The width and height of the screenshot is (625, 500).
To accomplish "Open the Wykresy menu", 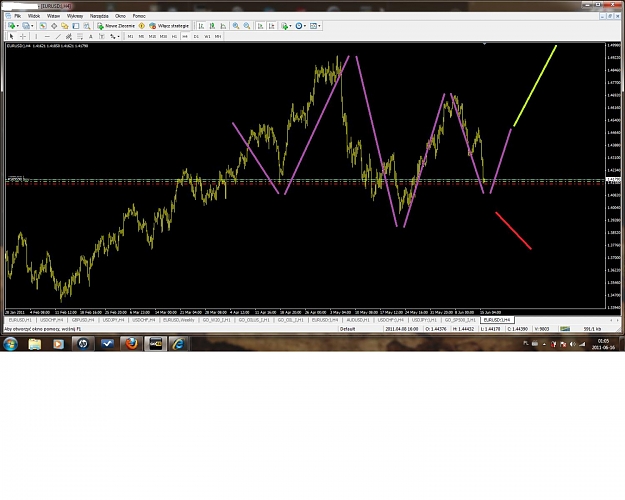I will click(x=75, y=16).
